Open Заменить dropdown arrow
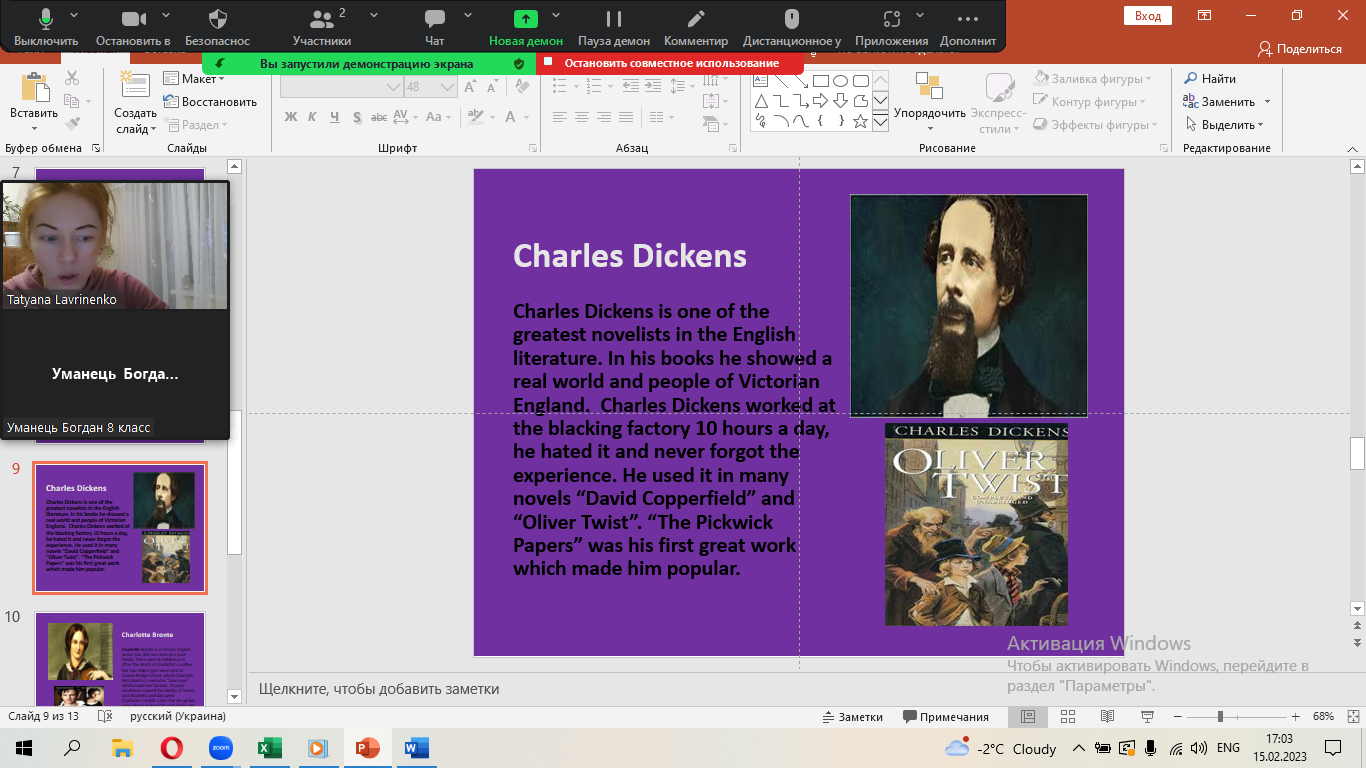 (1267, 102)
